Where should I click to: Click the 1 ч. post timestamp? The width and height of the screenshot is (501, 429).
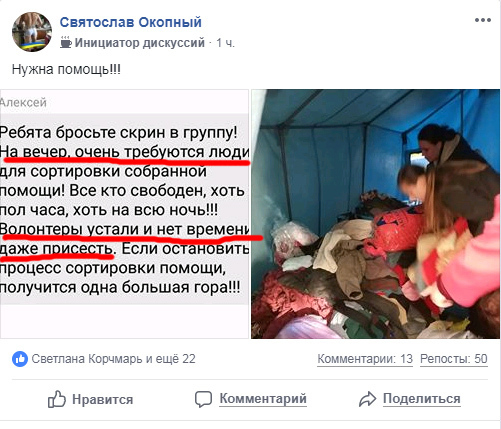pyautogui.click(x=225, y=43)
